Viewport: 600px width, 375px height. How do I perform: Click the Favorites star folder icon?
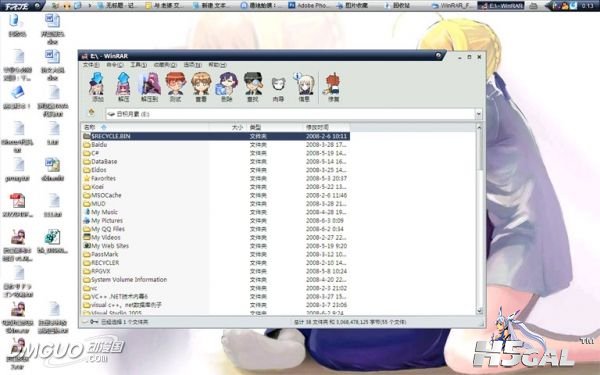tap(87, 178)
